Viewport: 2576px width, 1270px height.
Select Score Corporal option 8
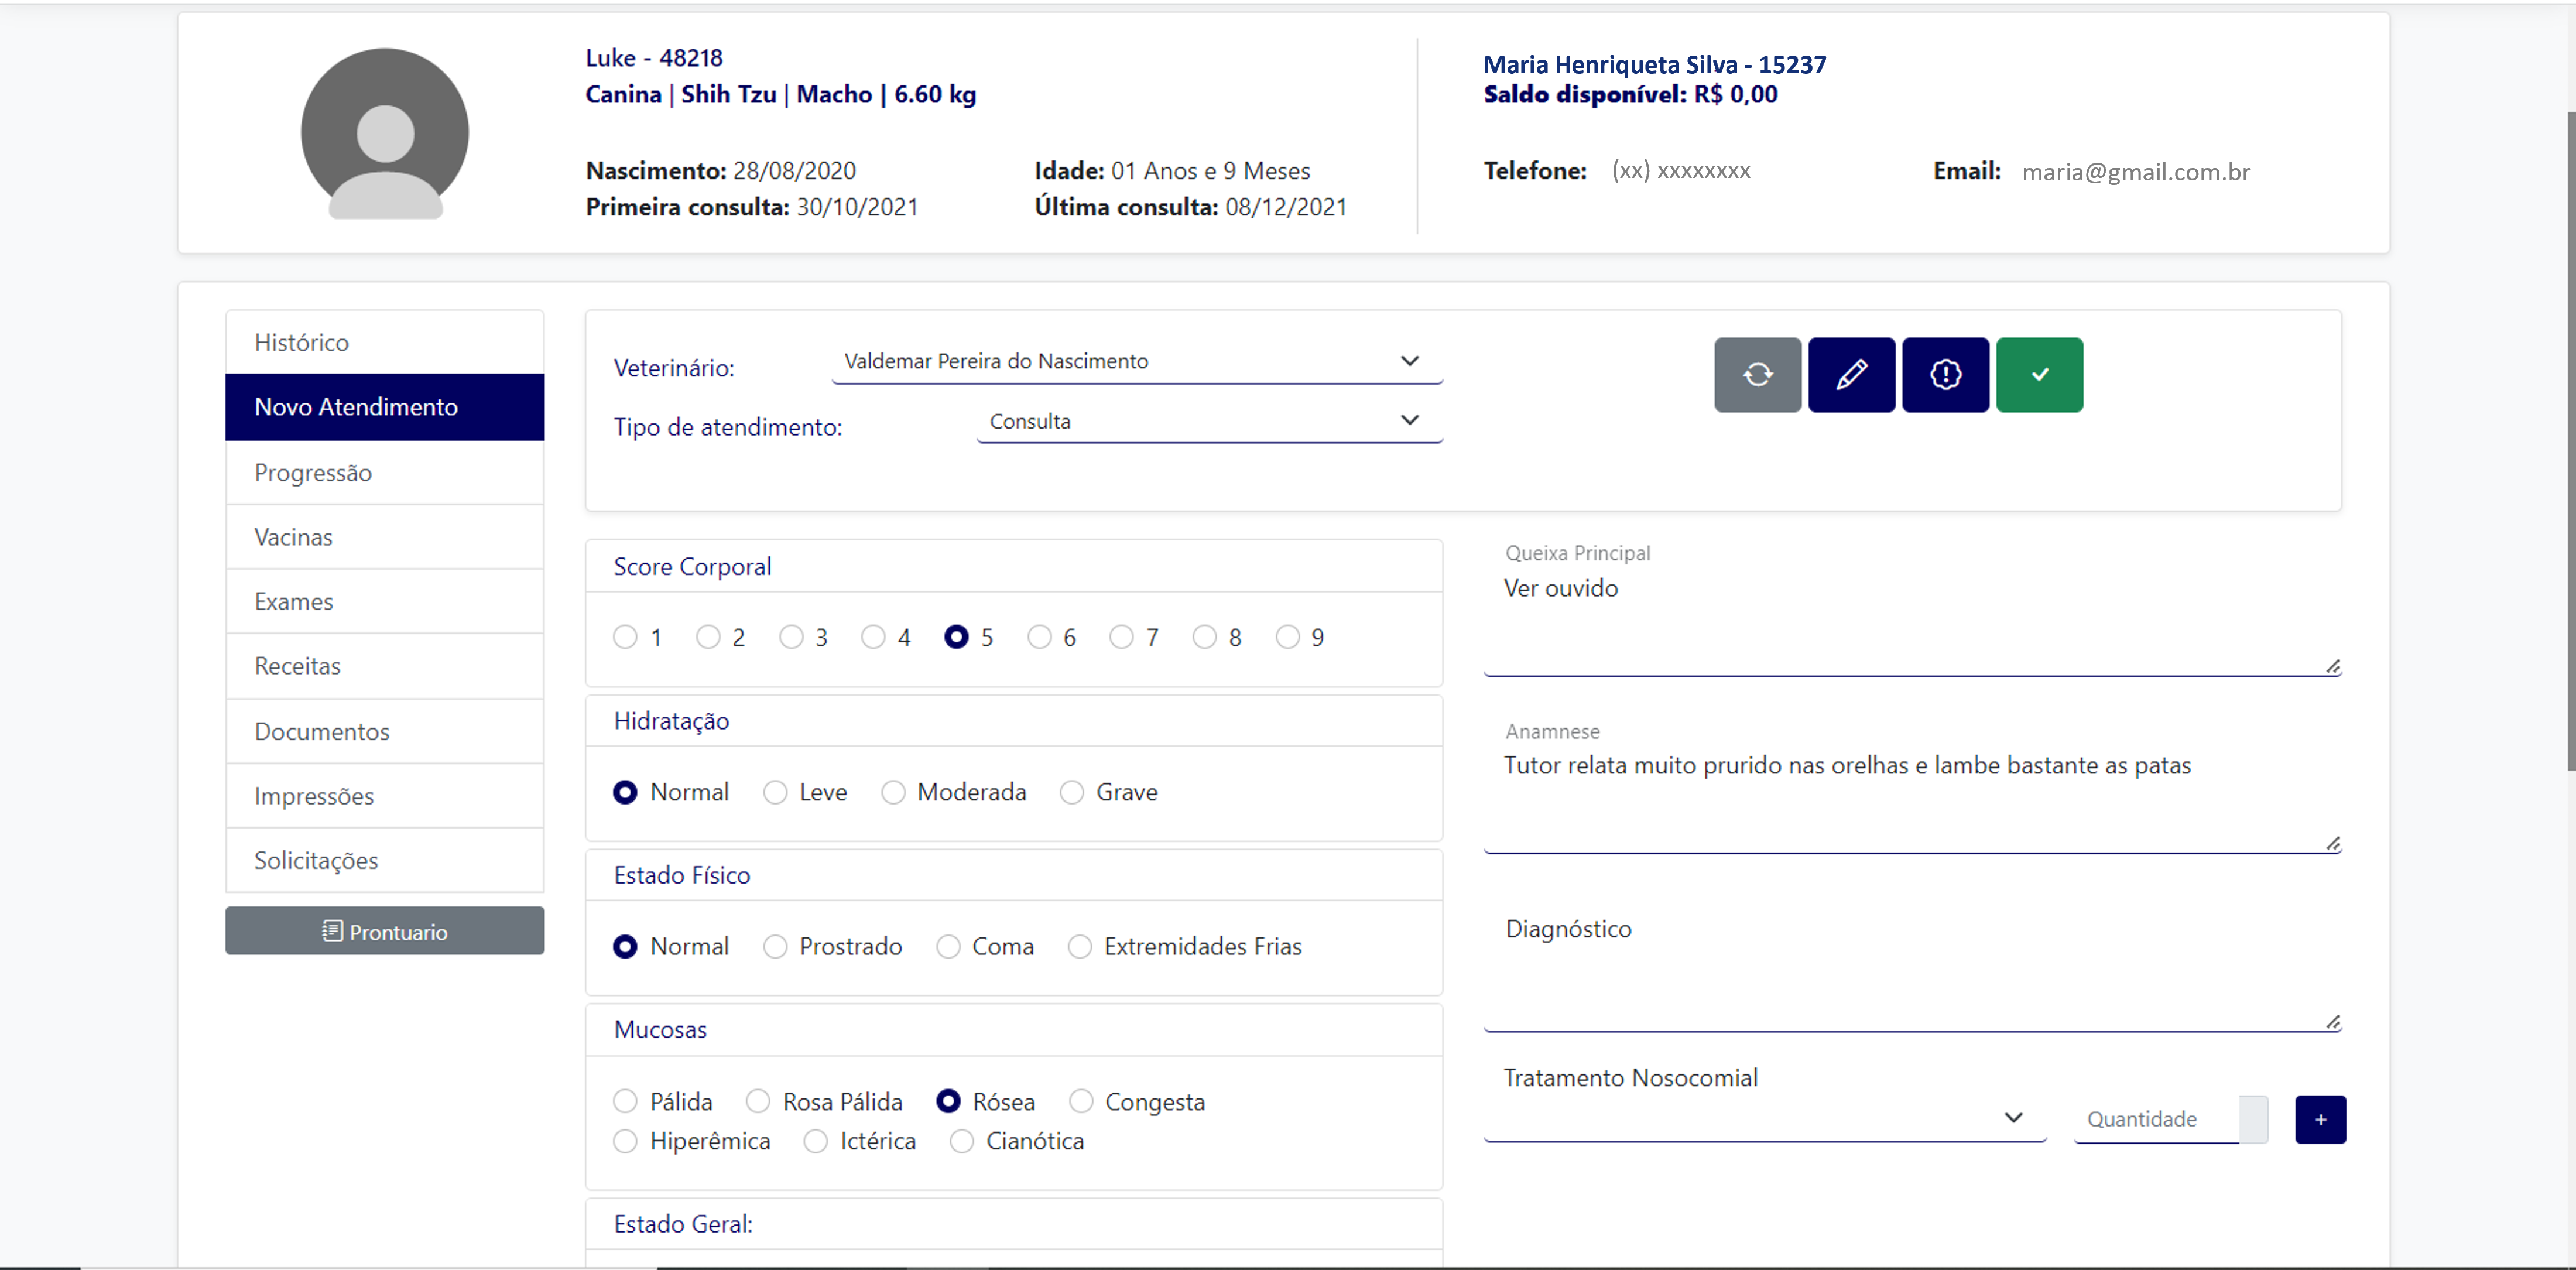tap(1205, 637)
